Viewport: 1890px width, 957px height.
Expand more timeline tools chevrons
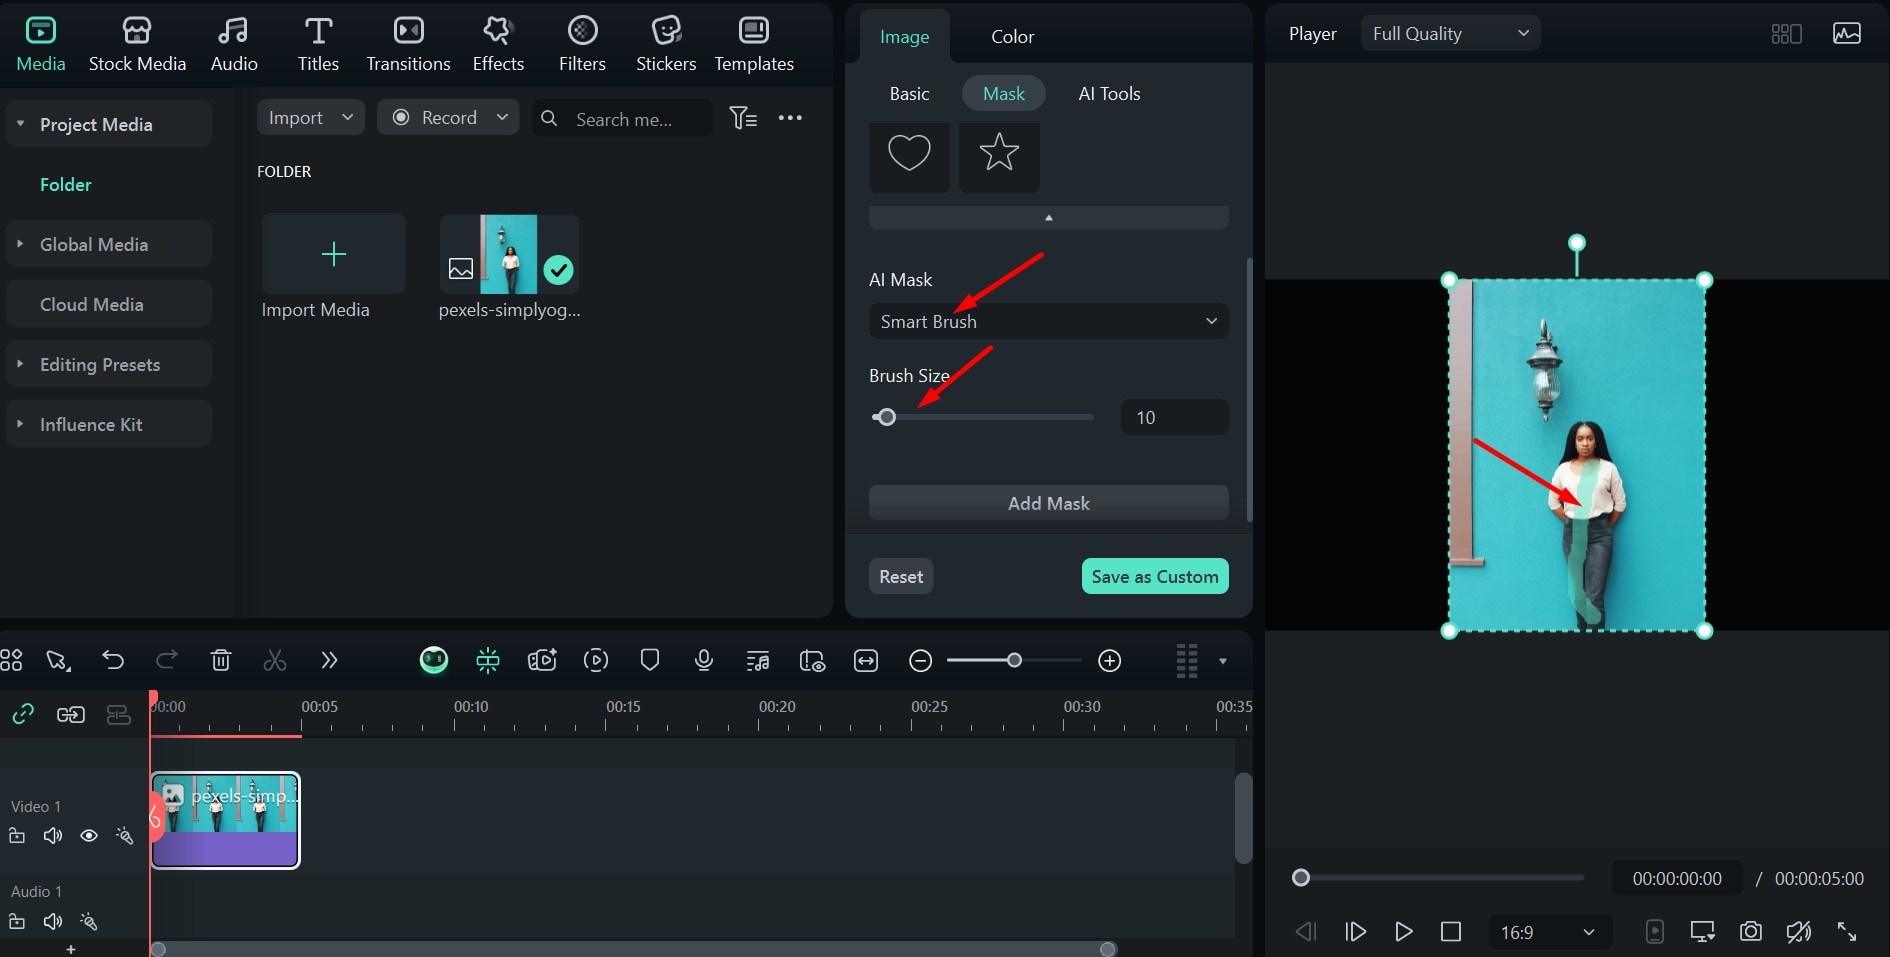329,660
